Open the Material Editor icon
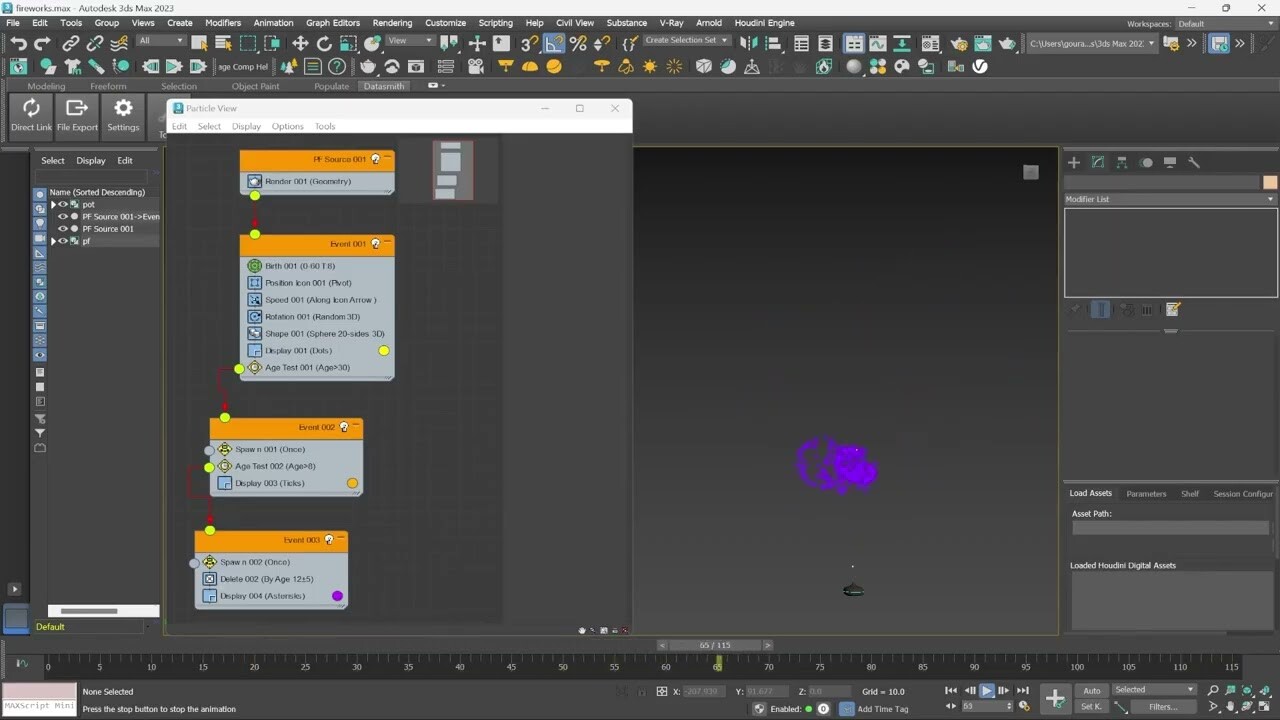The height and width of the screenshot is (720, 1280). pos(930,44)
